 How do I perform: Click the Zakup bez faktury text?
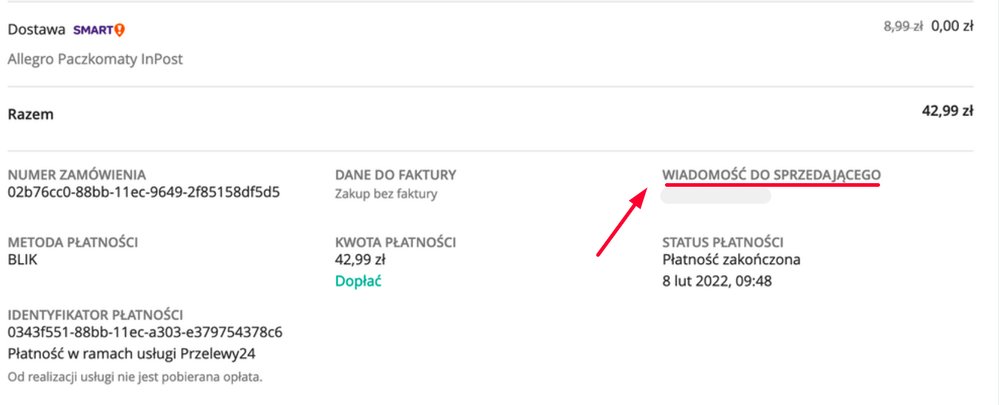(386, 194)
